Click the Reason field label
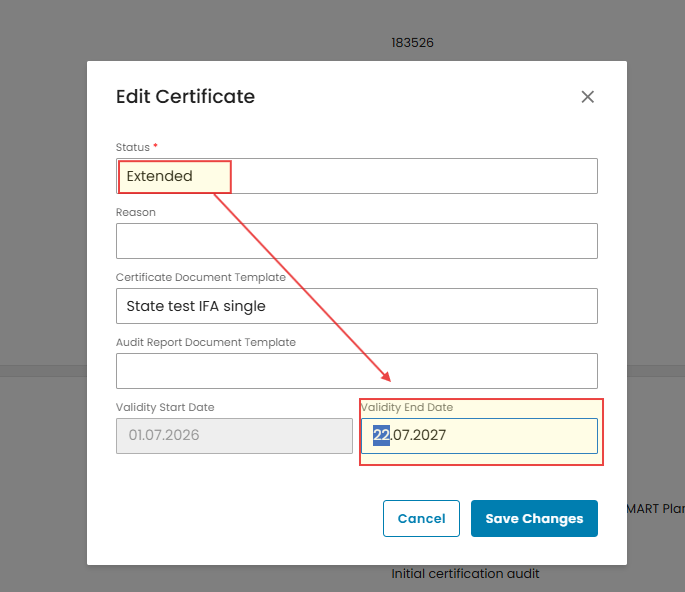This screenshot has width=685, height=592. (135, 212)
